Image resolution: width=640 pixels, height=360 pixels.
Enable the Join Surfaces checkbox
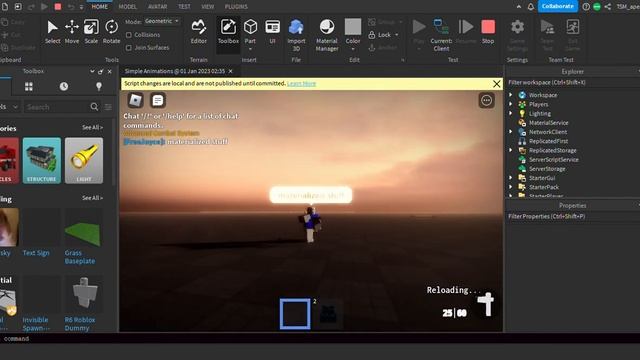pyautogui.click(x=129, y=48)
